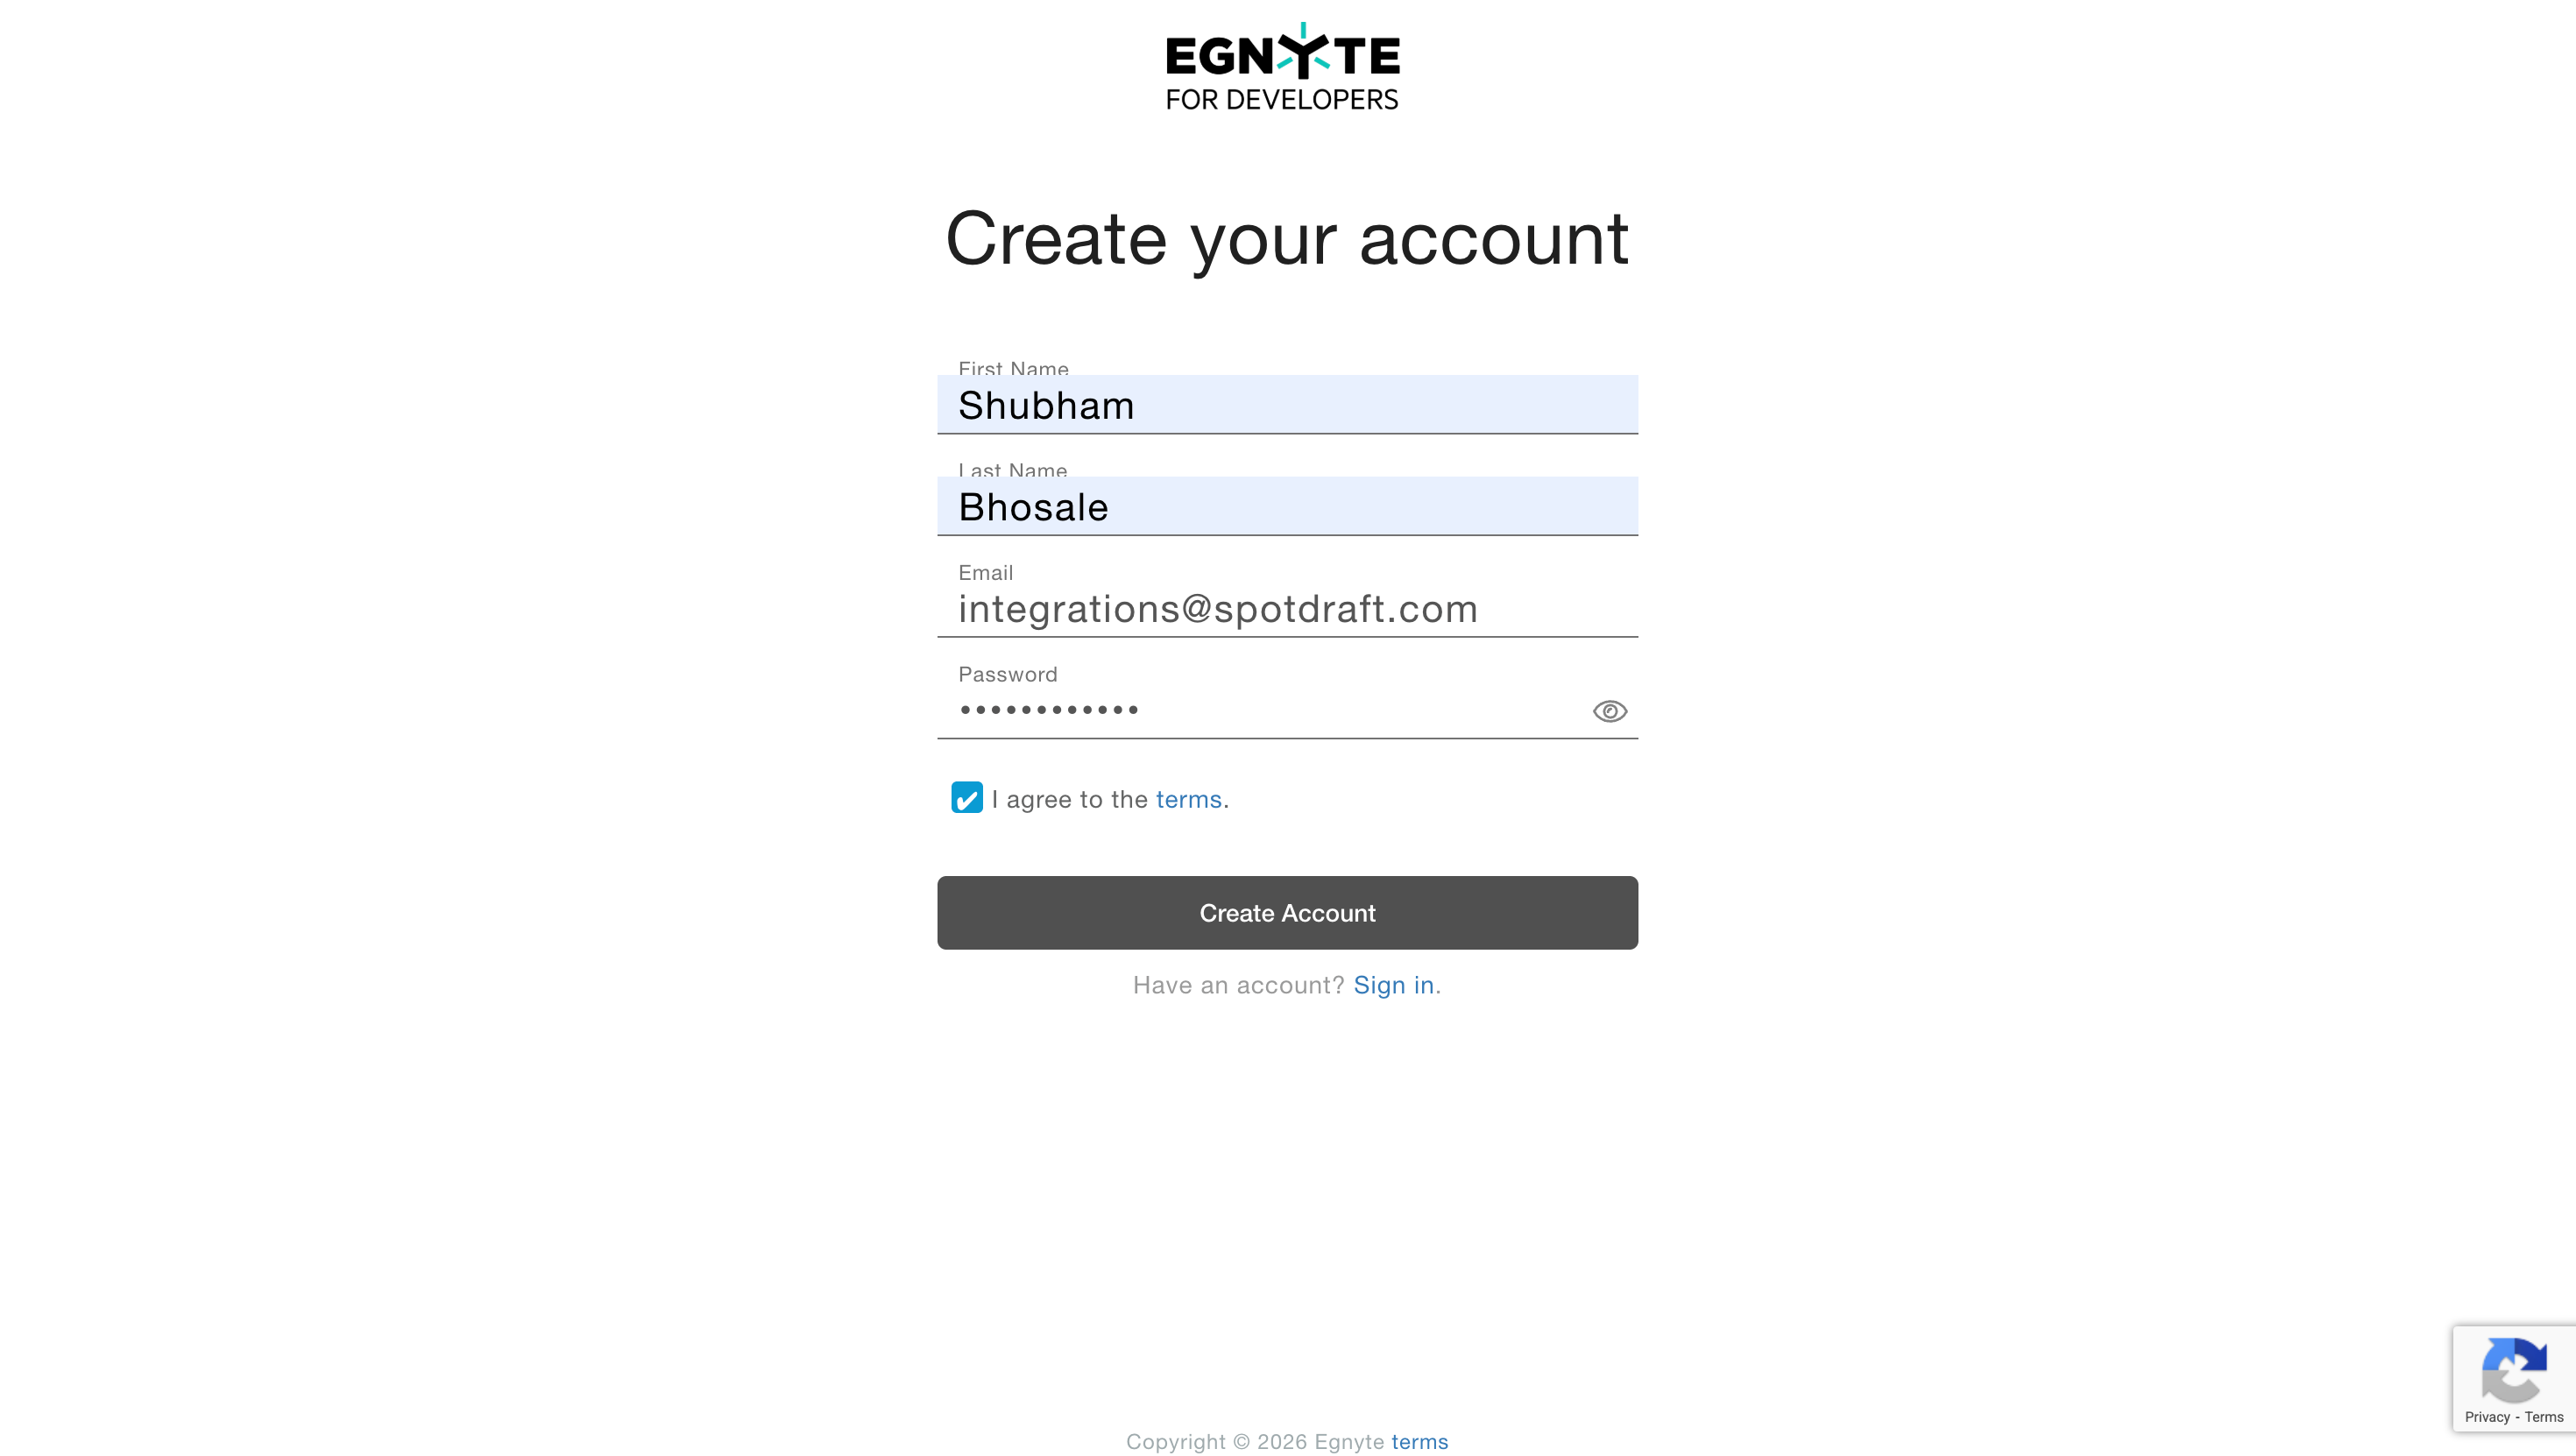
Task: Click into the Last Name field containing Bhosale
Action: pyautogui.click(x=1286, y=507)
